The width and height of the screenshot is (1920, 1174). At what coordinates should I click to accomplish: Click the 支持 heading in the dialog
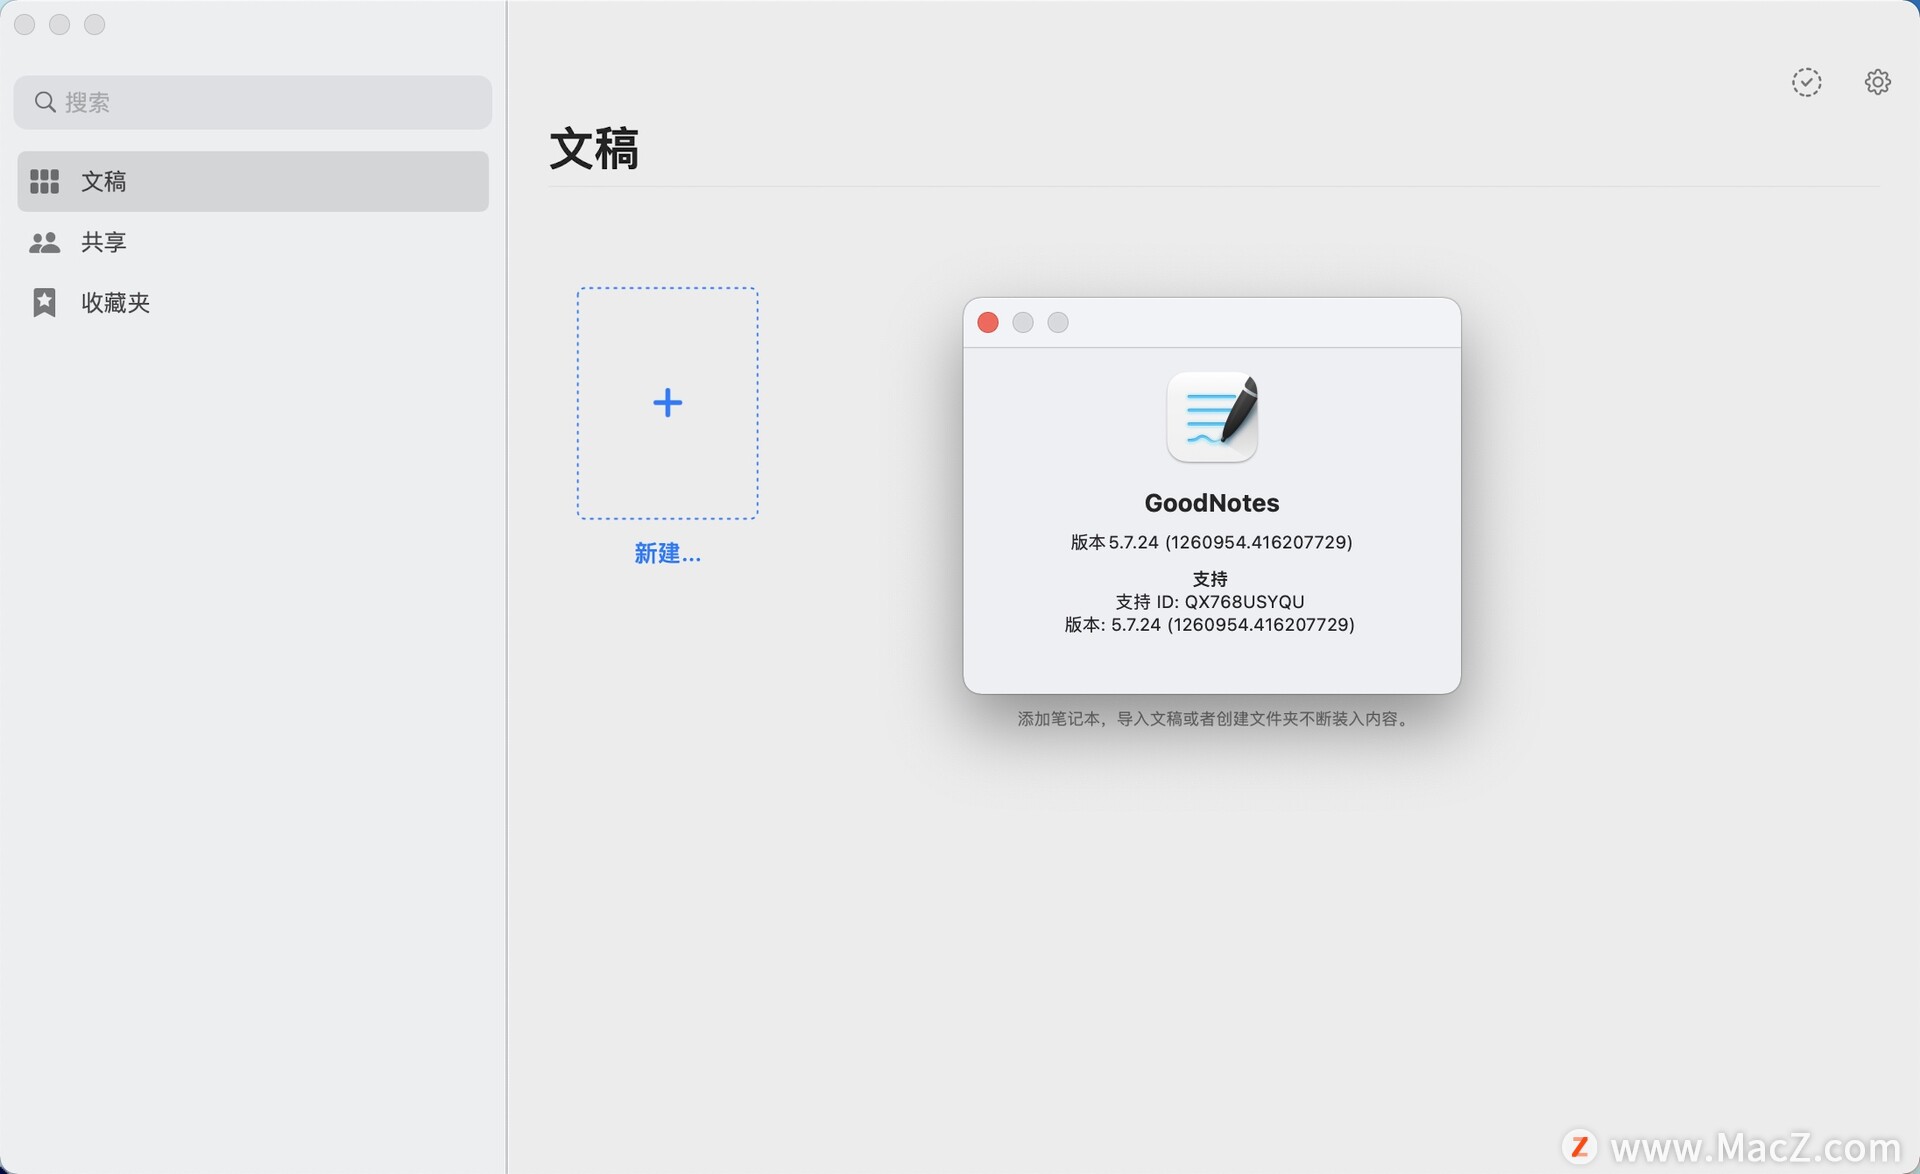tap(1210, 579)
